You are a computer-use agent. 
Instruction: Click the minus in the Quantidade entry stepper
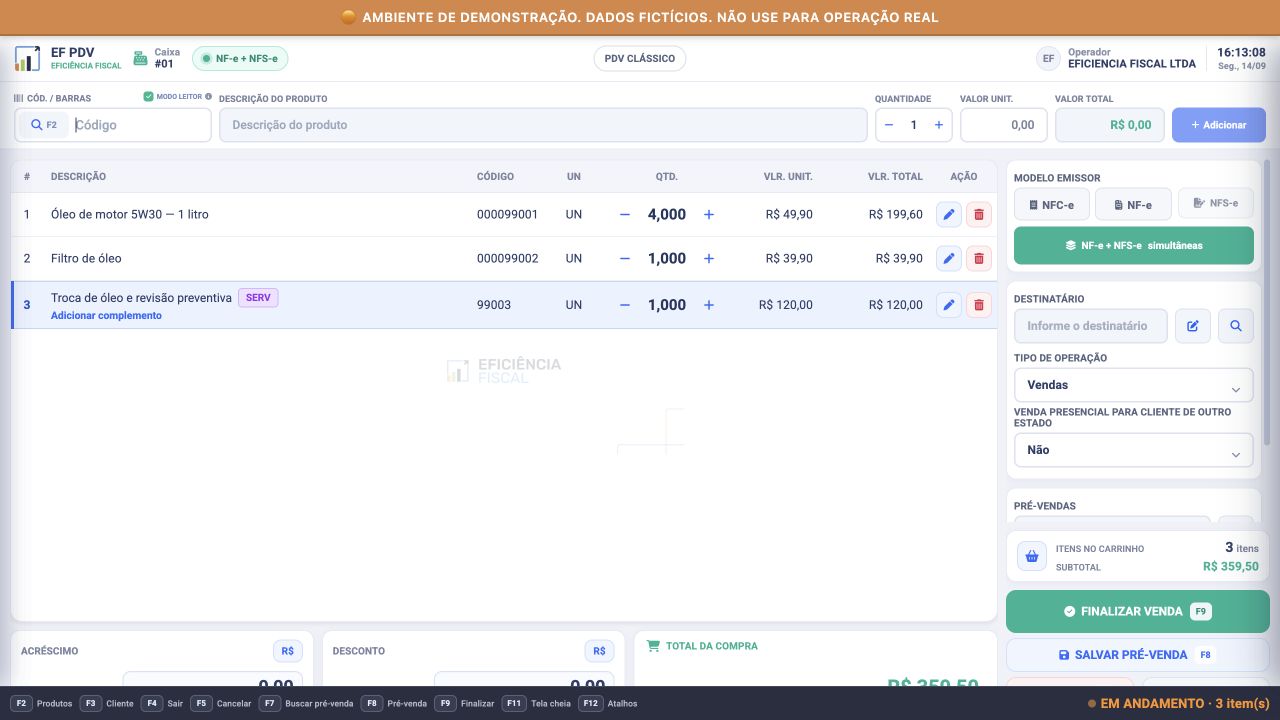click(x=889, y=125)
